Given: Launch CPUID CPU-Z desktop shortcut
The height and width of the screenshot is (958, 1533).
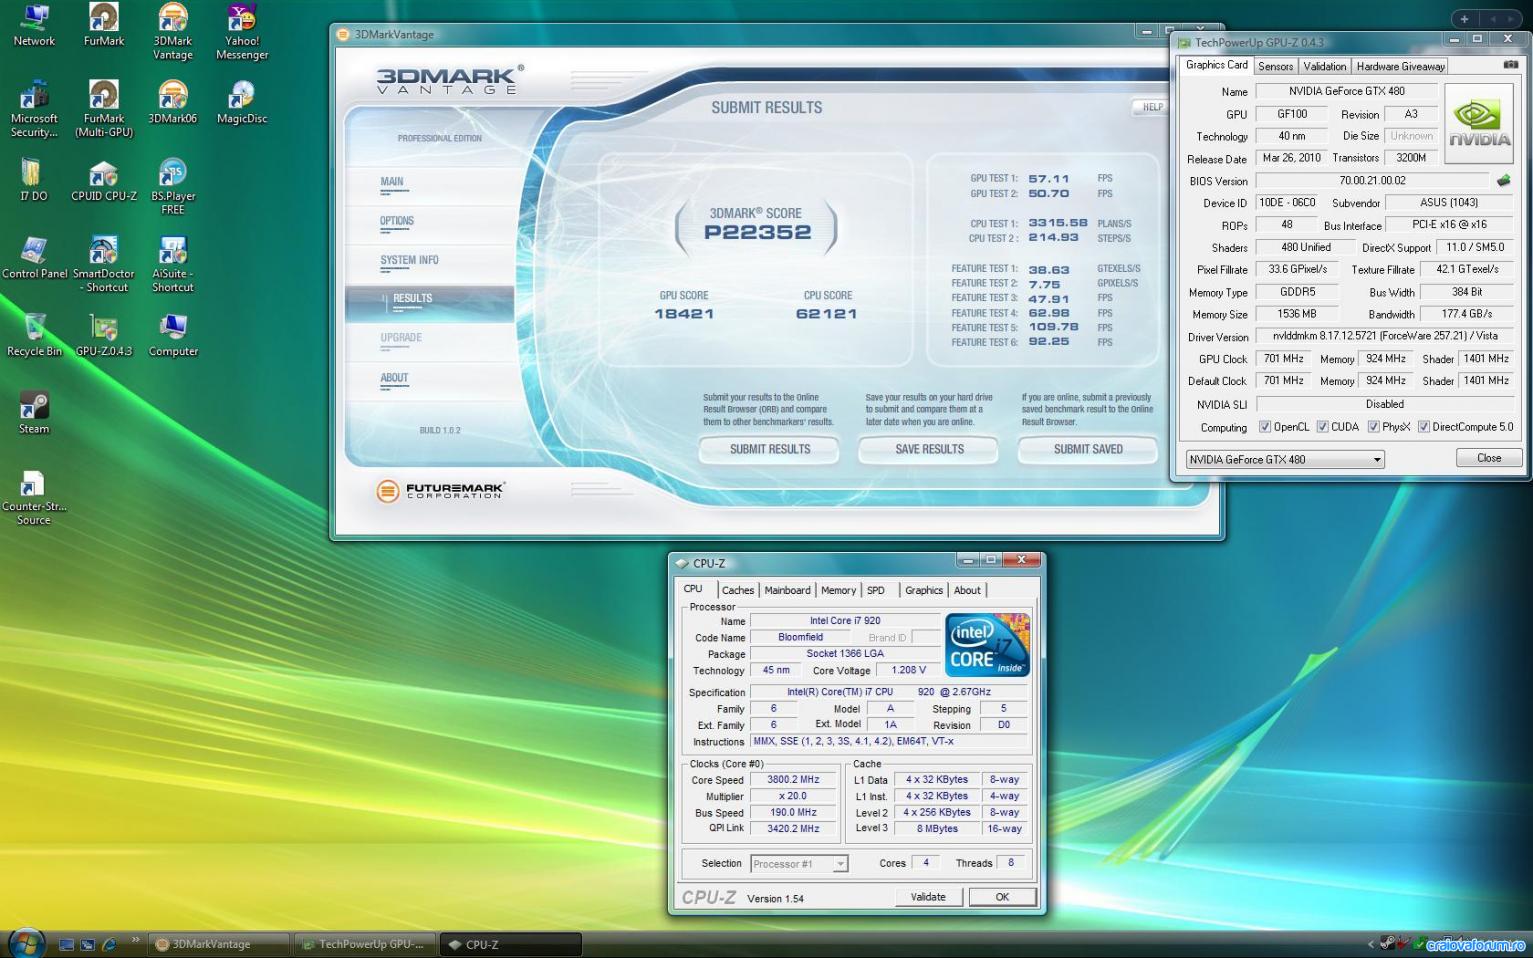Looking at the screenshot, I should 104,180.
